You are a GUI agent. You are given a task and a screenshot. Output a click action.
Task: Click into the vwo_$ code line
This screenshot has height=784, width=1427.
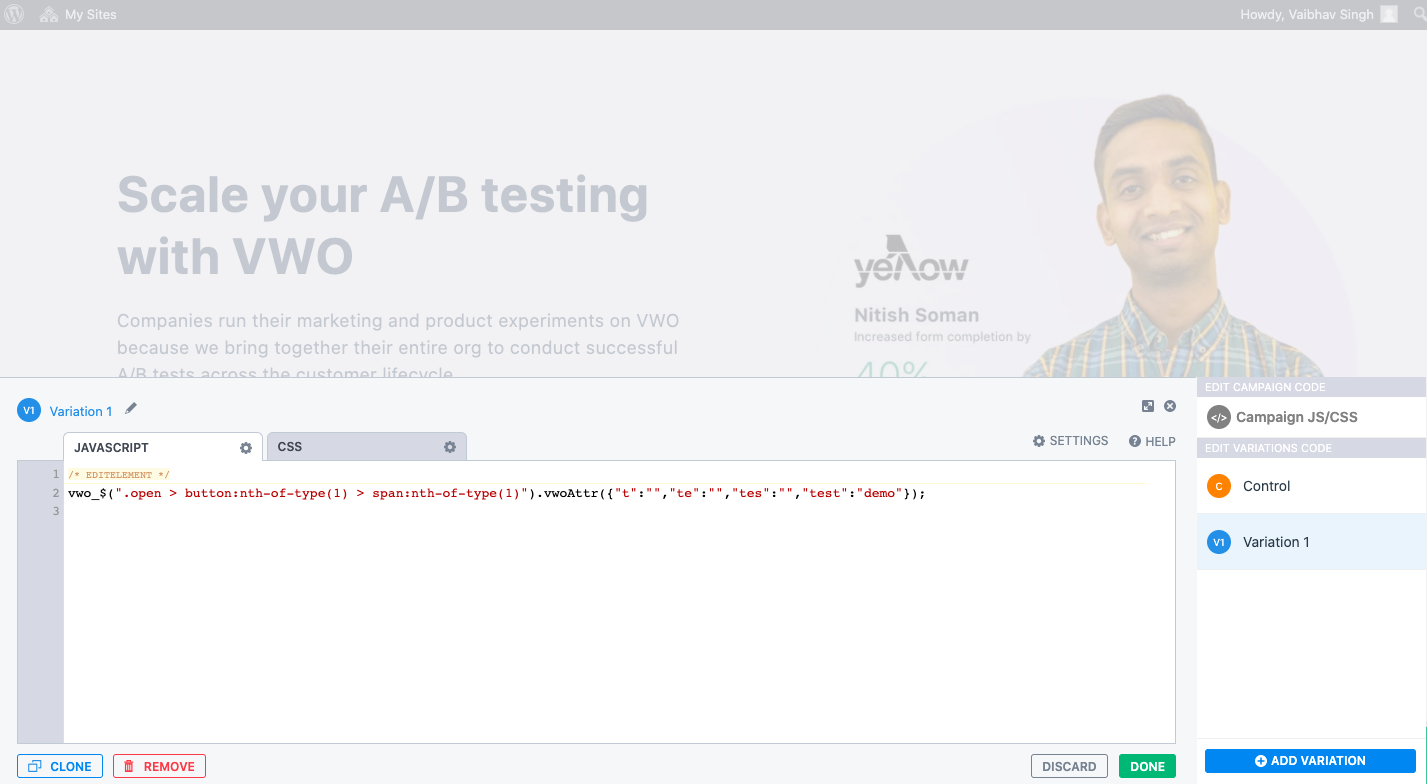(x=497, y=493)
